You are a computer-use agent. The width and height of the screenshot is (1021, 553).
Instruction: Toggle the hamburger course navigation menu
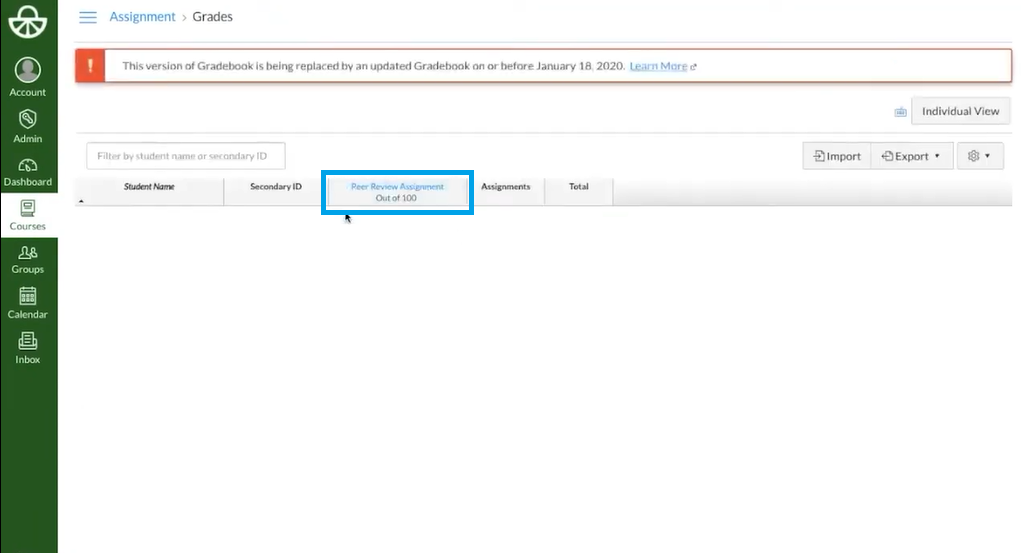point(88,17)
